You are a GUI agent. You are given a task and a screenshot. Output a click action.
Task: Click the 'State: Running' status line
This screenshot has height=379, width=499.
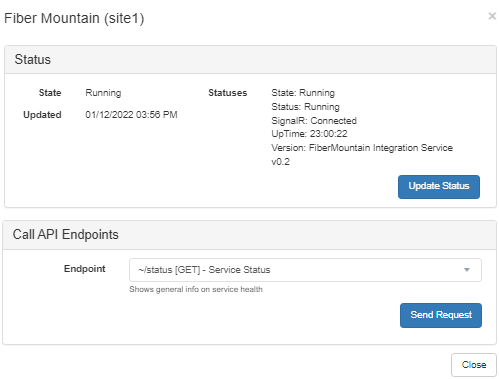(x=303, y=93)
